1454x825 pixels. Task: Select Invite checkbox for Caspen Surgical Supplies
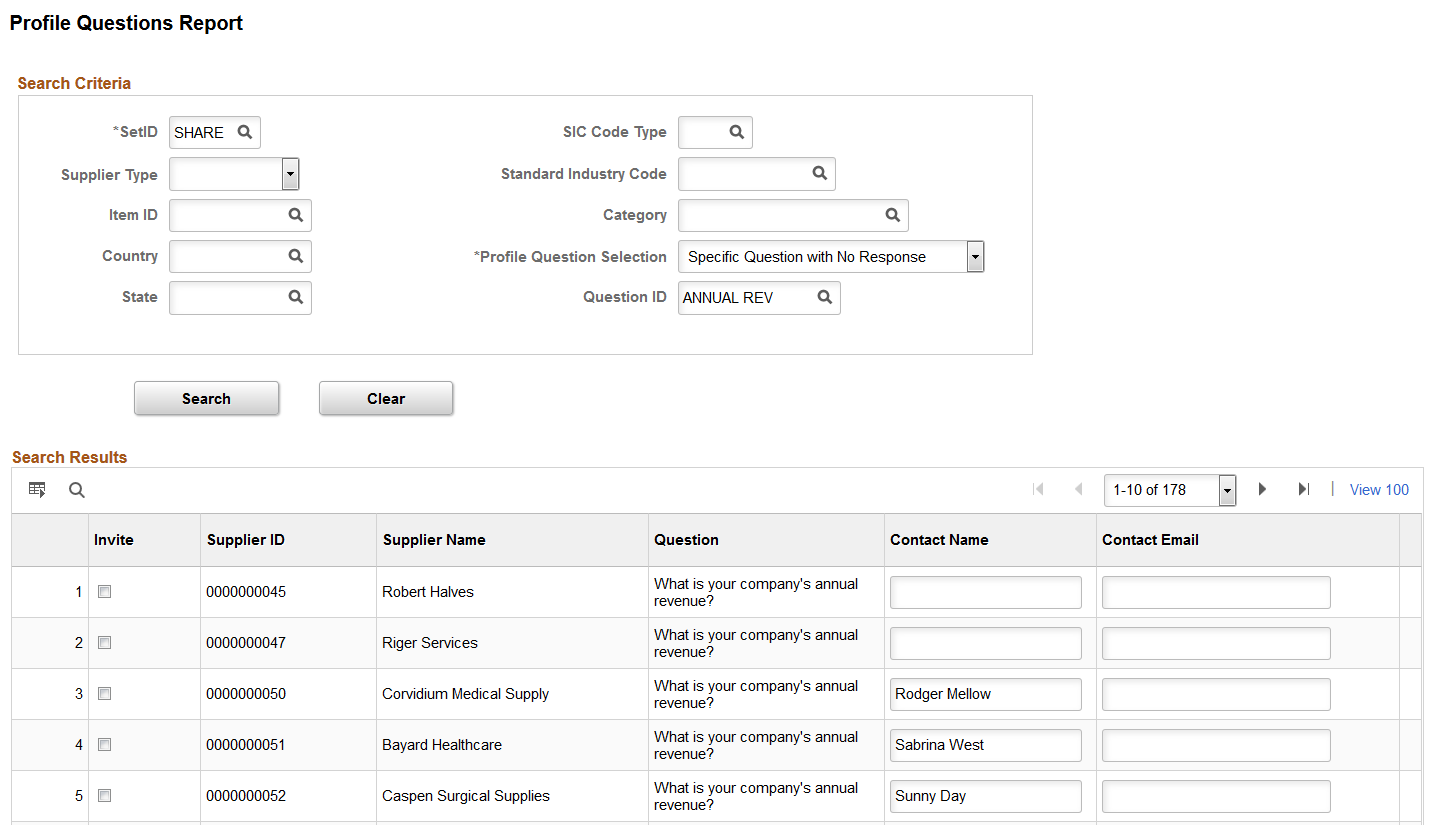pyautogui.click(x=104, y=796)
